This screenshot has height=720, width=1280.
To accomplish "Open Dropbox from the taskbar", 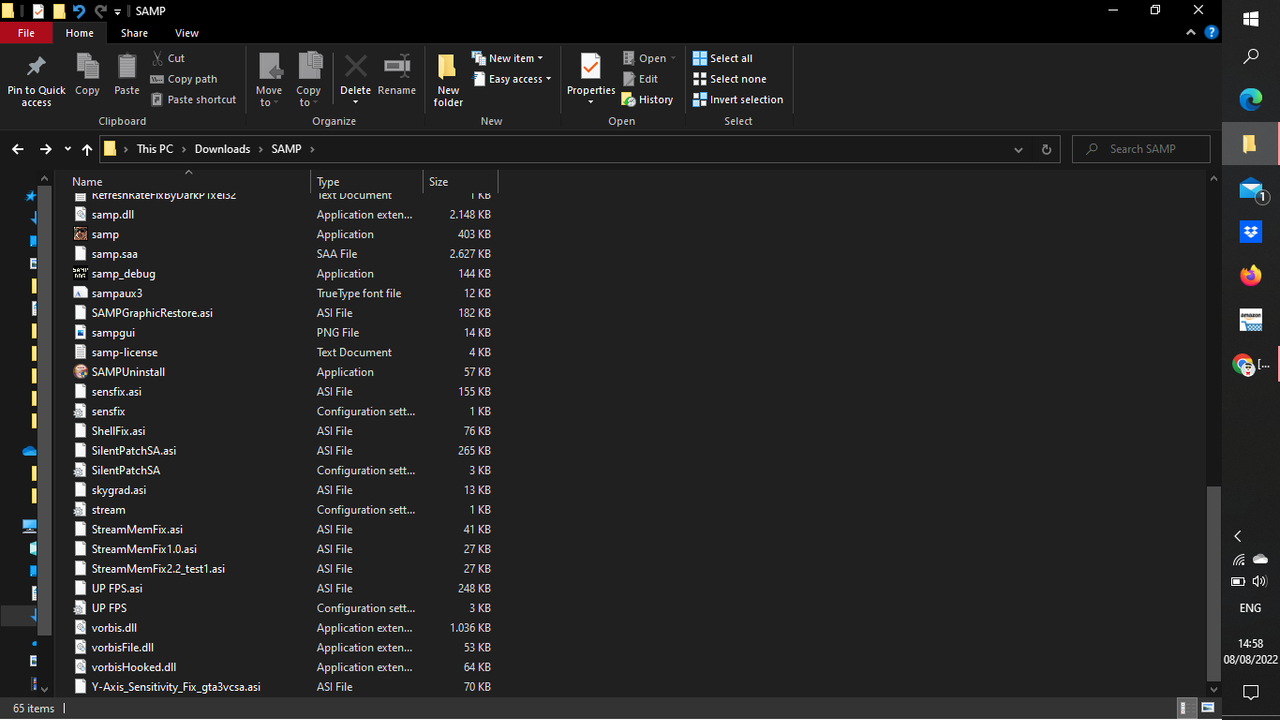I will pyautogui.click(x=1251, y=232).
